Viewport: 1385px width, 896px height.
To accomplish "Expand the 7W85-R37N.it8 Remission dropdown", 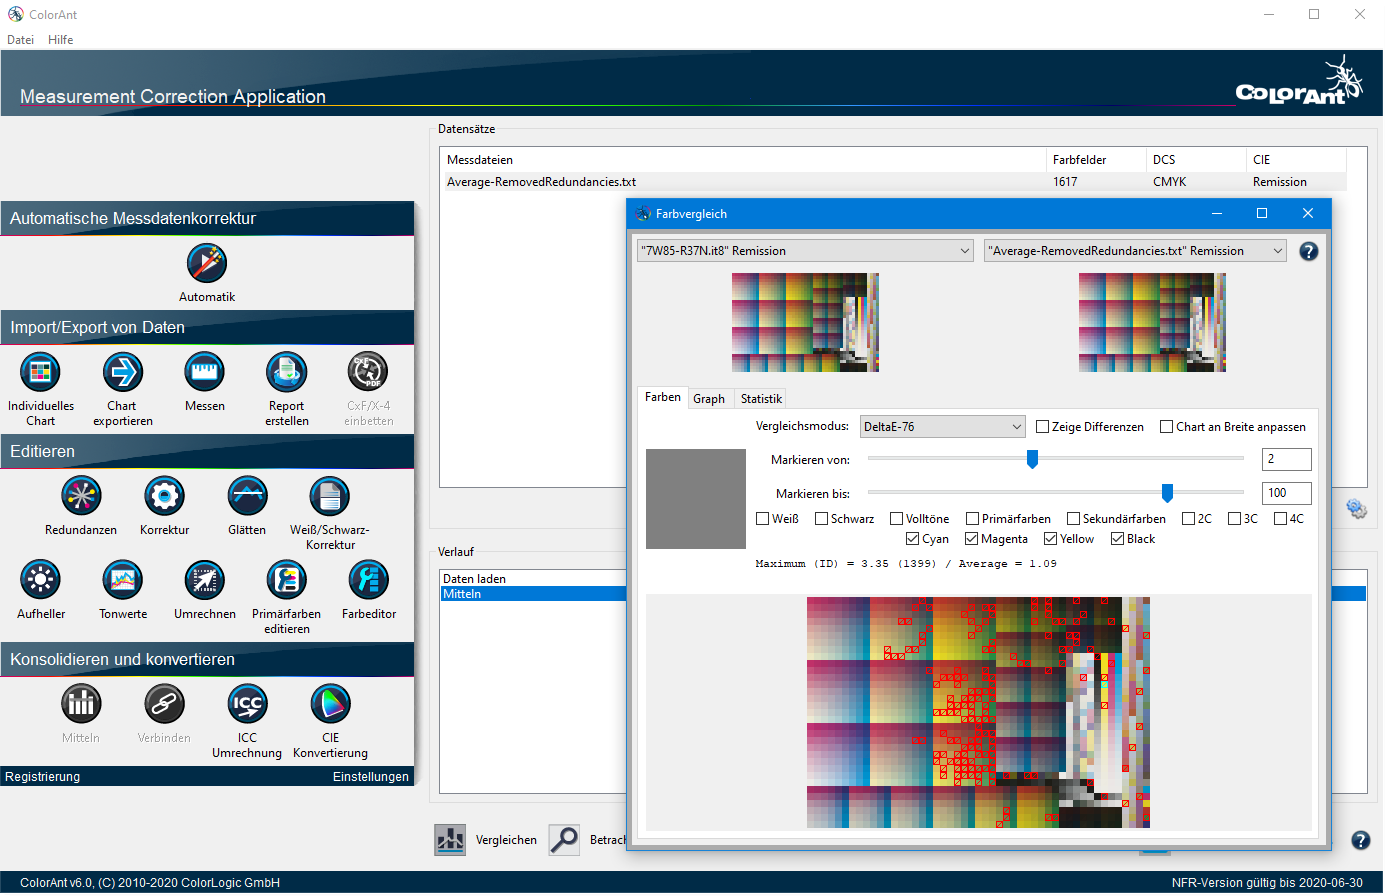I will [x=805, y=251].
